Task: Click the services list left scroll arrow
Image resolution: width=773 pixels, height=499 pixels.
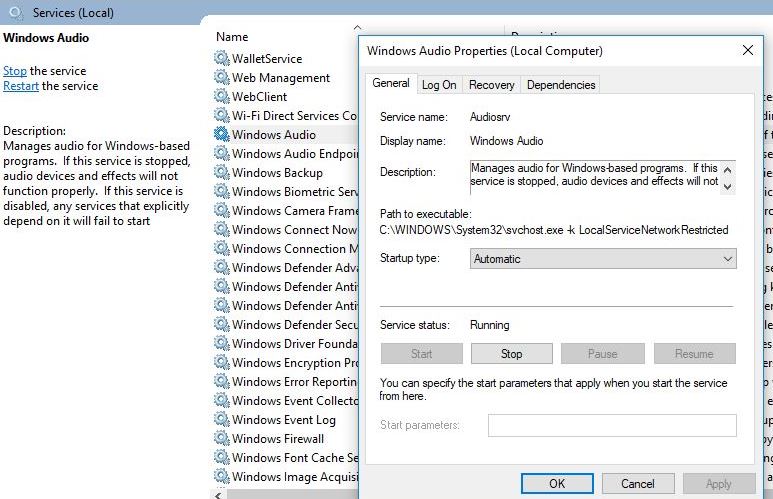Action: point(218,495)
